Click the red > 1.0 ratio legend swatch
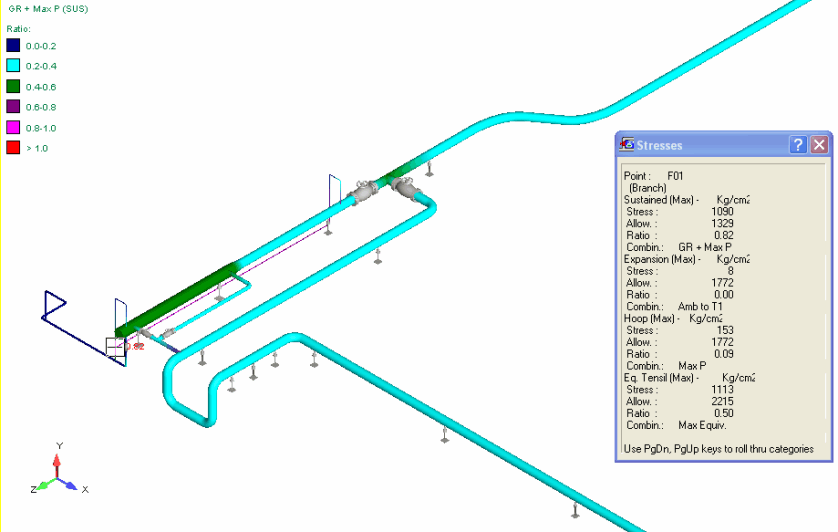The width and height of the screenshot is (838, 532). click(x=13, y=147)
